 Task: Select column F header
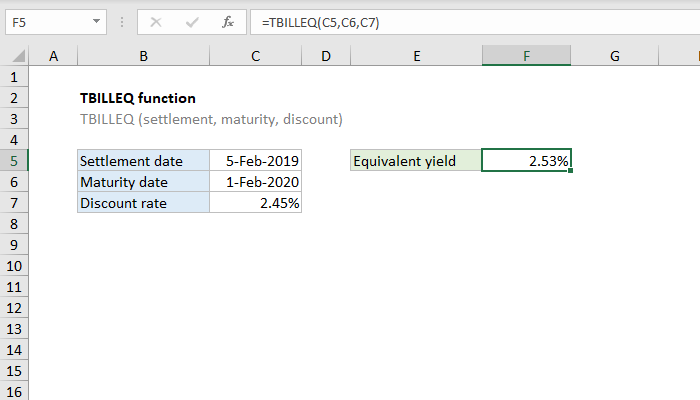click(526, 56)
